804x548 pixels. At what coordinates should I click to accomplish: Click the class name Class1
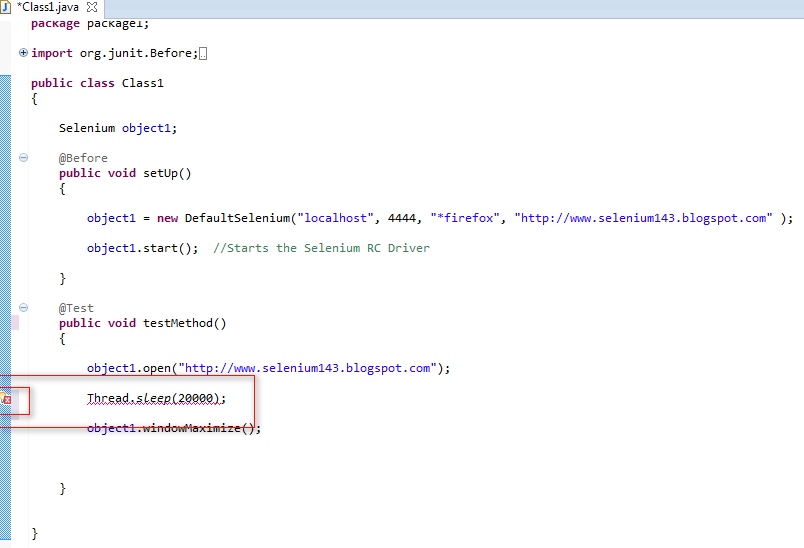(x=143, y=83)
